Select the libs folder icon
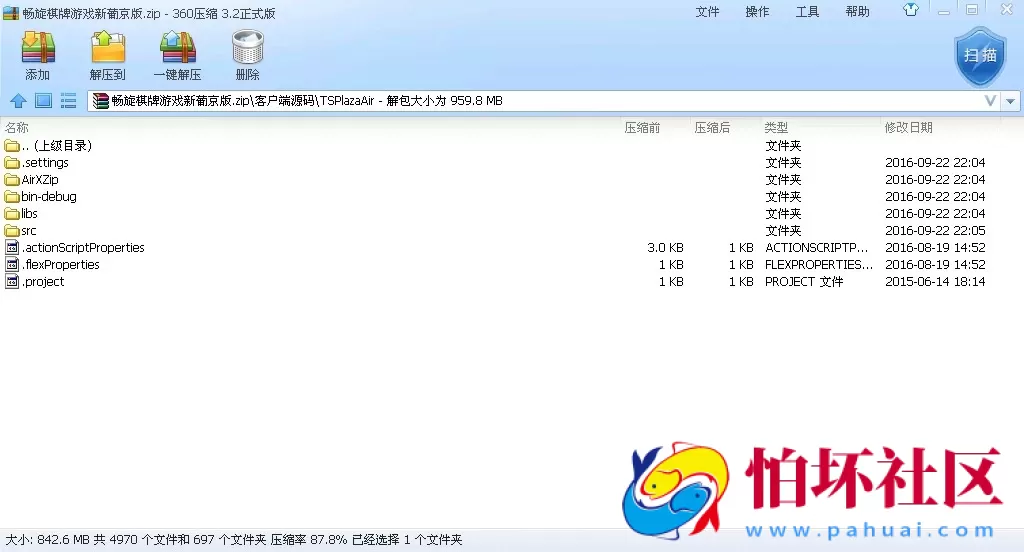Image resolution: width=1024 pixels, height=552 pixels. 12,214
